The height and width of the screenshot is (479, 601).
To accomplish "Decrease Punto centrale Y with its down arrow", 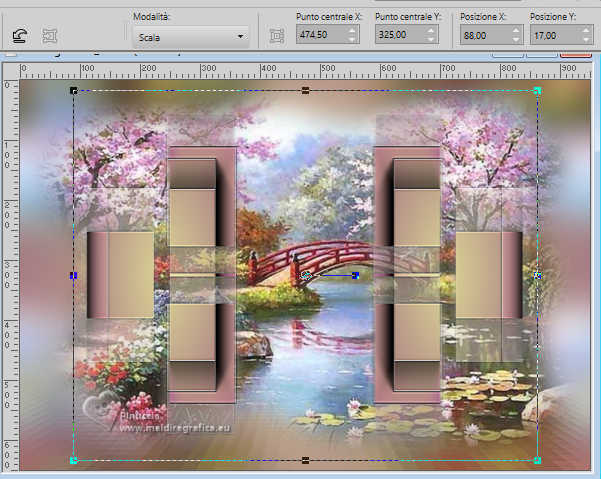I will (x=431, y=39).
